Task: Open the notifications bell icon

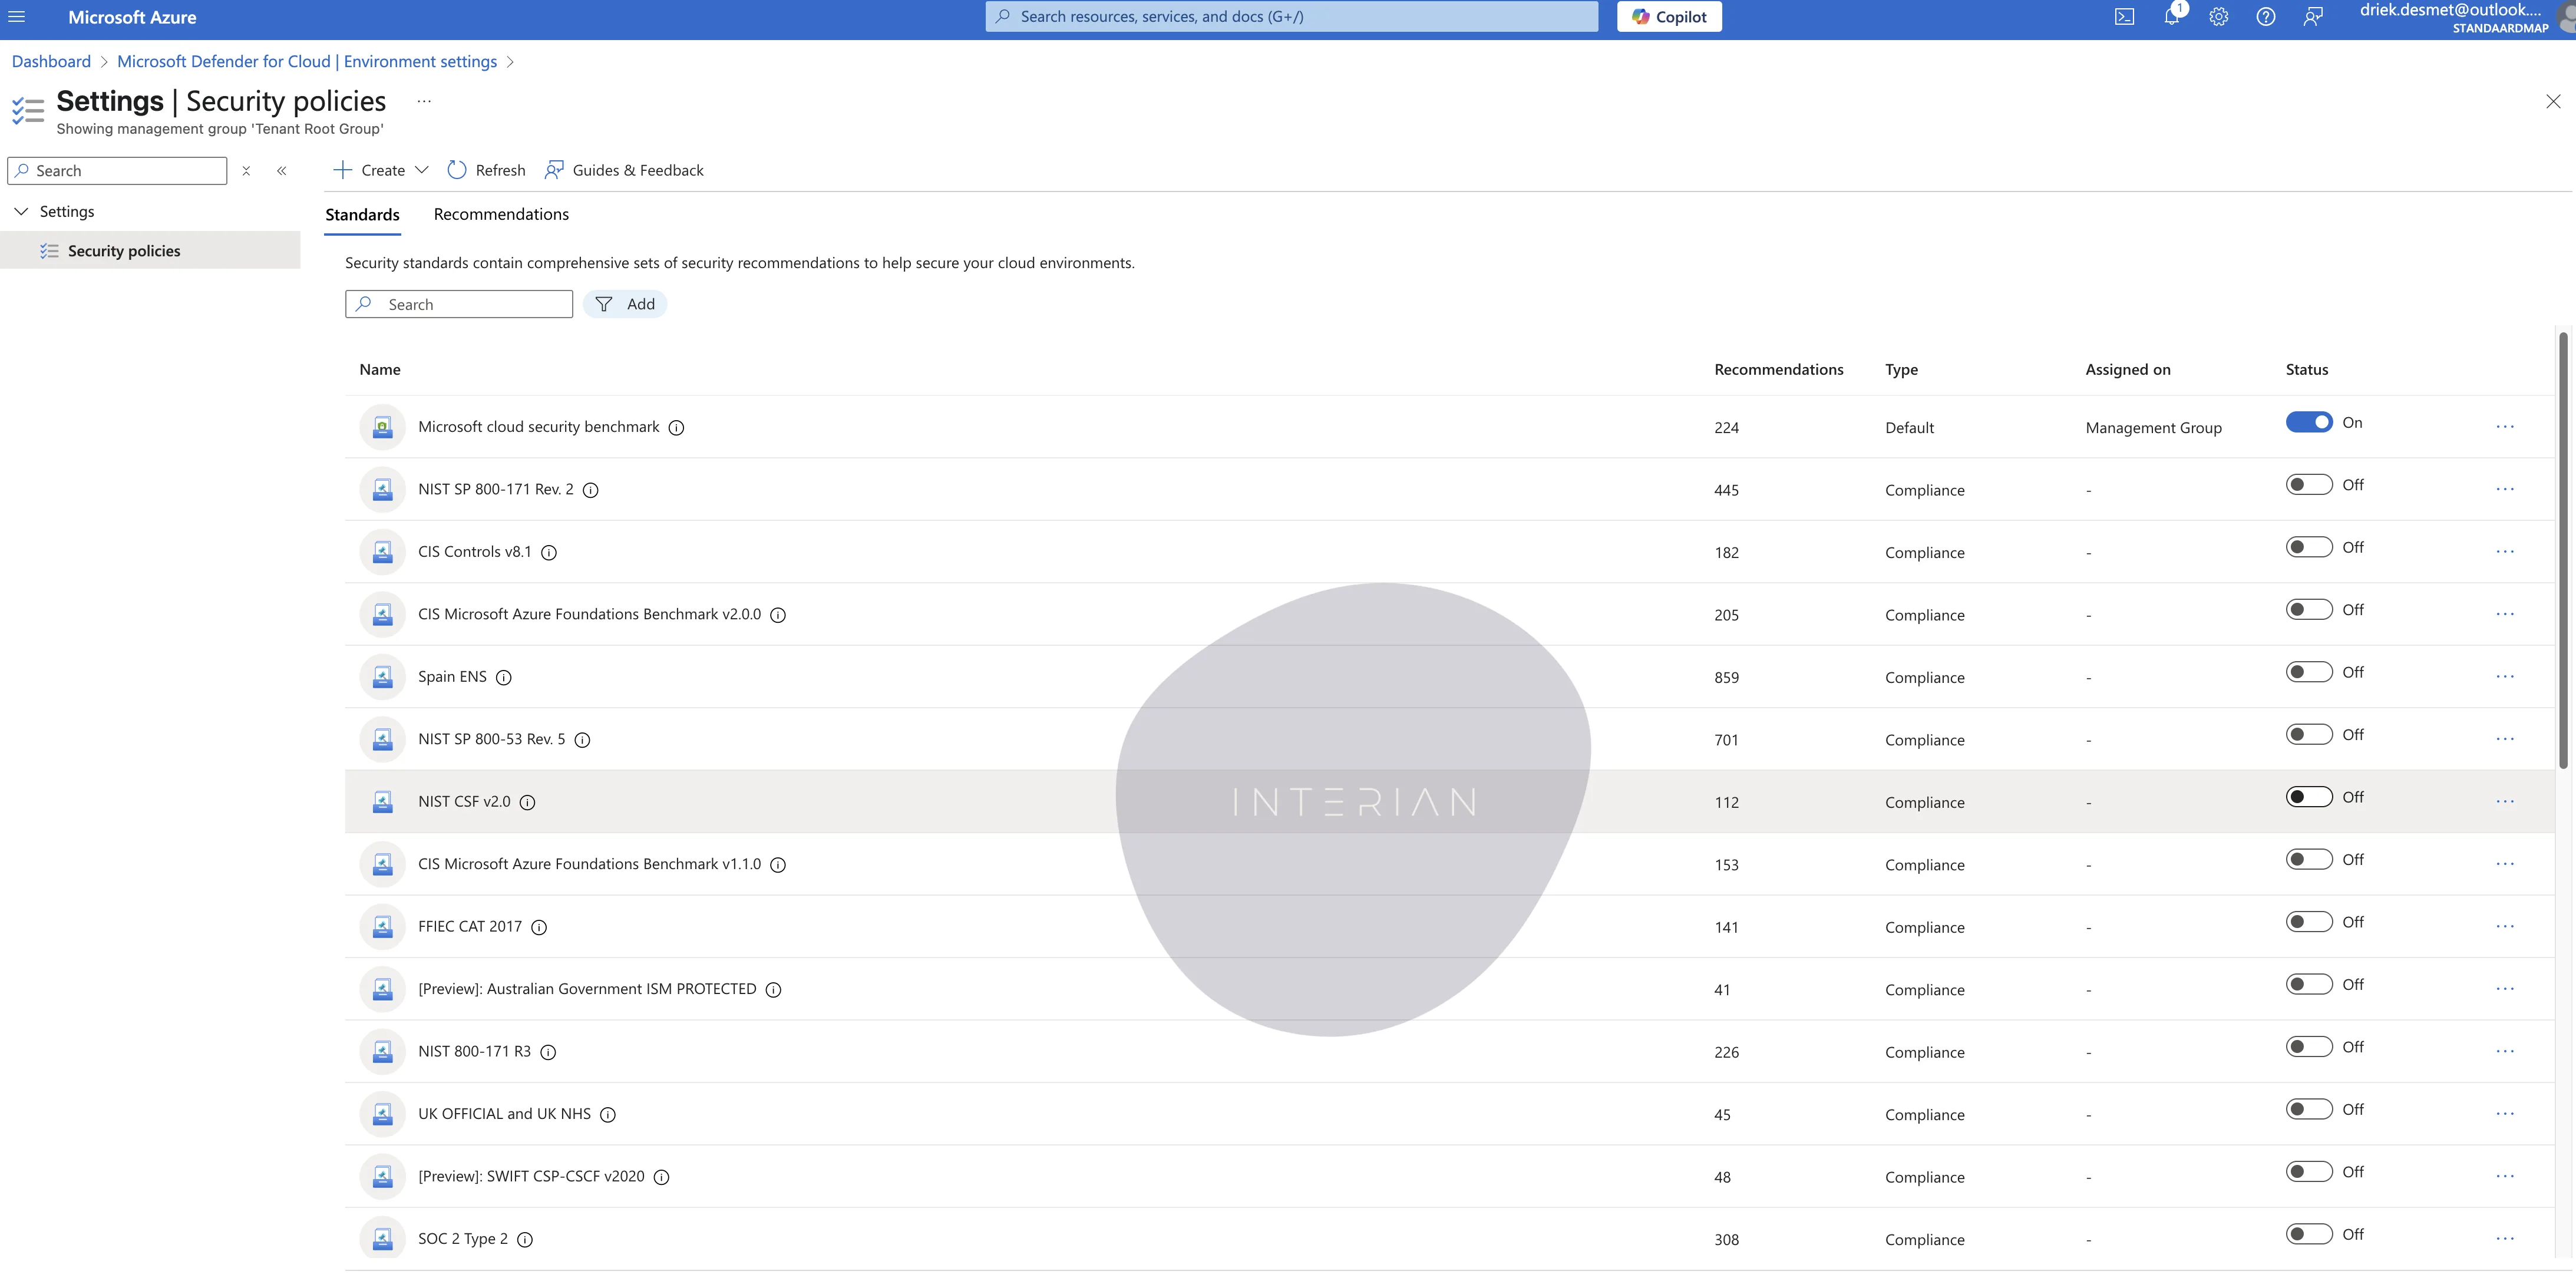Action: tap(2171, 17)
